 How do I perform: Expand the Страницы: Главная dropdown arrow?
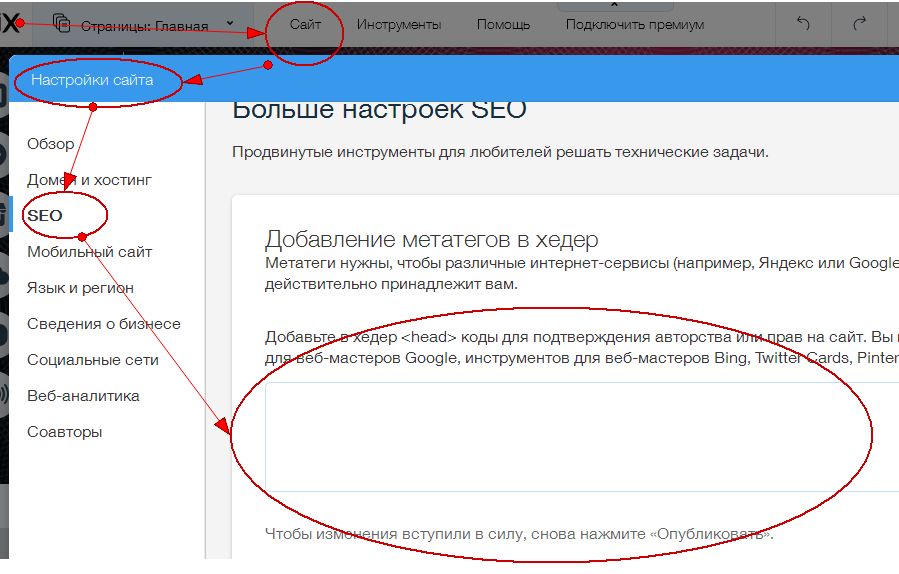coord(230,24)
